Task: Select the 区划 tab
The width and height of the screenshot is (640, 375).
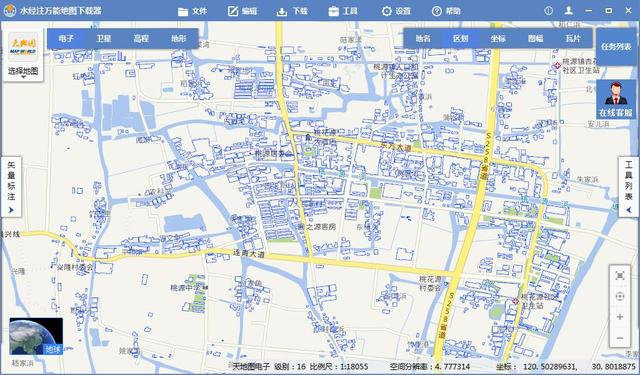Action: click(x=460, y=38)
